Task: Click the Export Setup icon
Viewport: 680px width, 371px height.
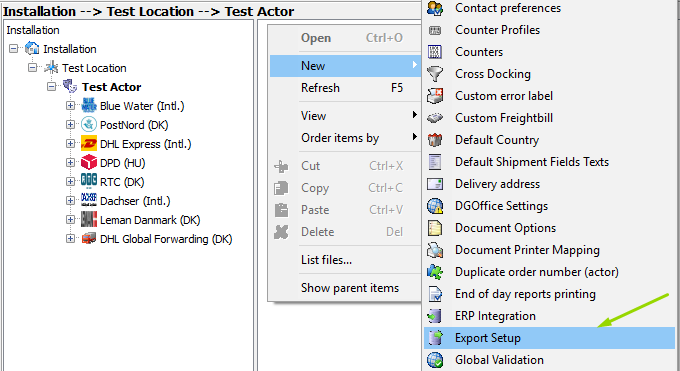Action: click(435, 338)
